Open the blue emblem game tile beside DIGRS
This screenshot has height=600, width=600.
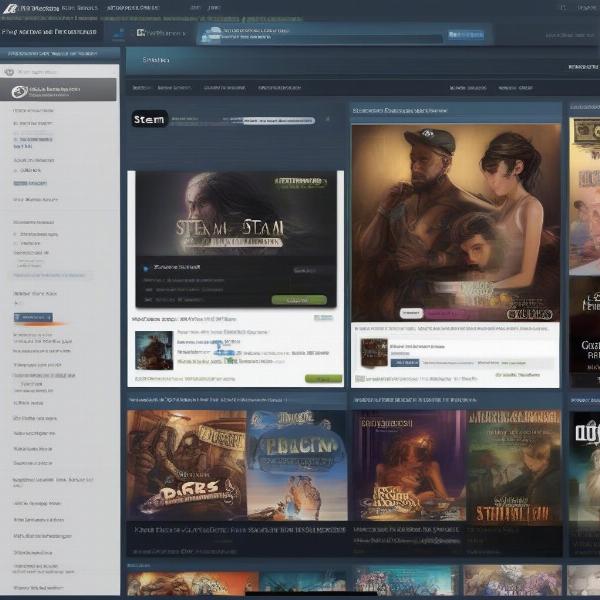click(x=297, y=465)
